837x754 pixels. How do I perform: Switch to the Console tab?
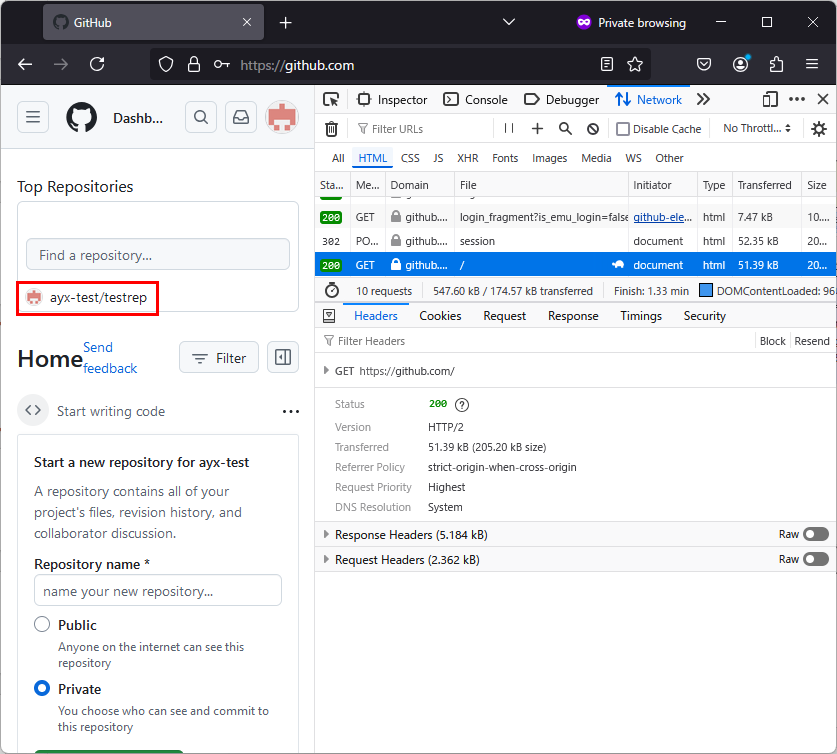476,100
